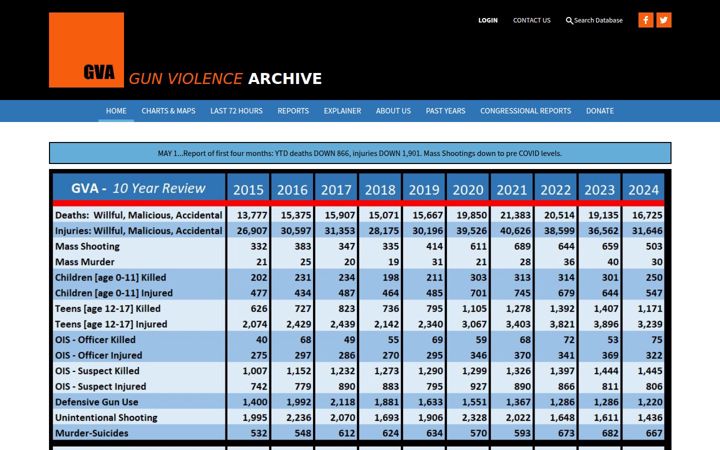Open the Twitter page icon
This screenshot has height=450, width=720.
(664, 20)
